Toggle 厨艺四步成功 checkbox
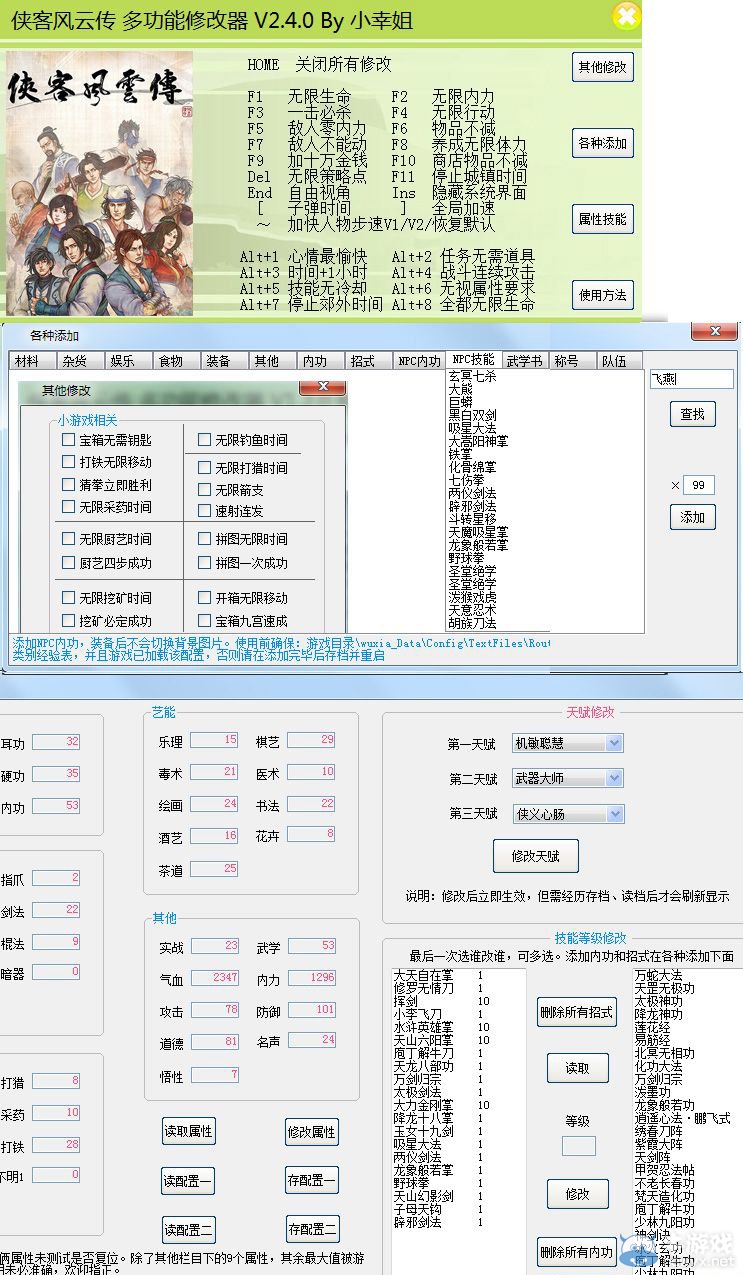Viewport: 743px width, 1275px height. [x=107, y=563]
